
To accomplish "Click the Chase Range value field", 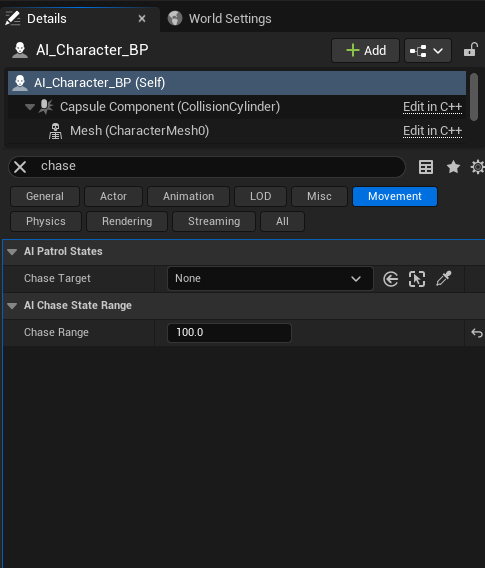I will pos(229,333).
